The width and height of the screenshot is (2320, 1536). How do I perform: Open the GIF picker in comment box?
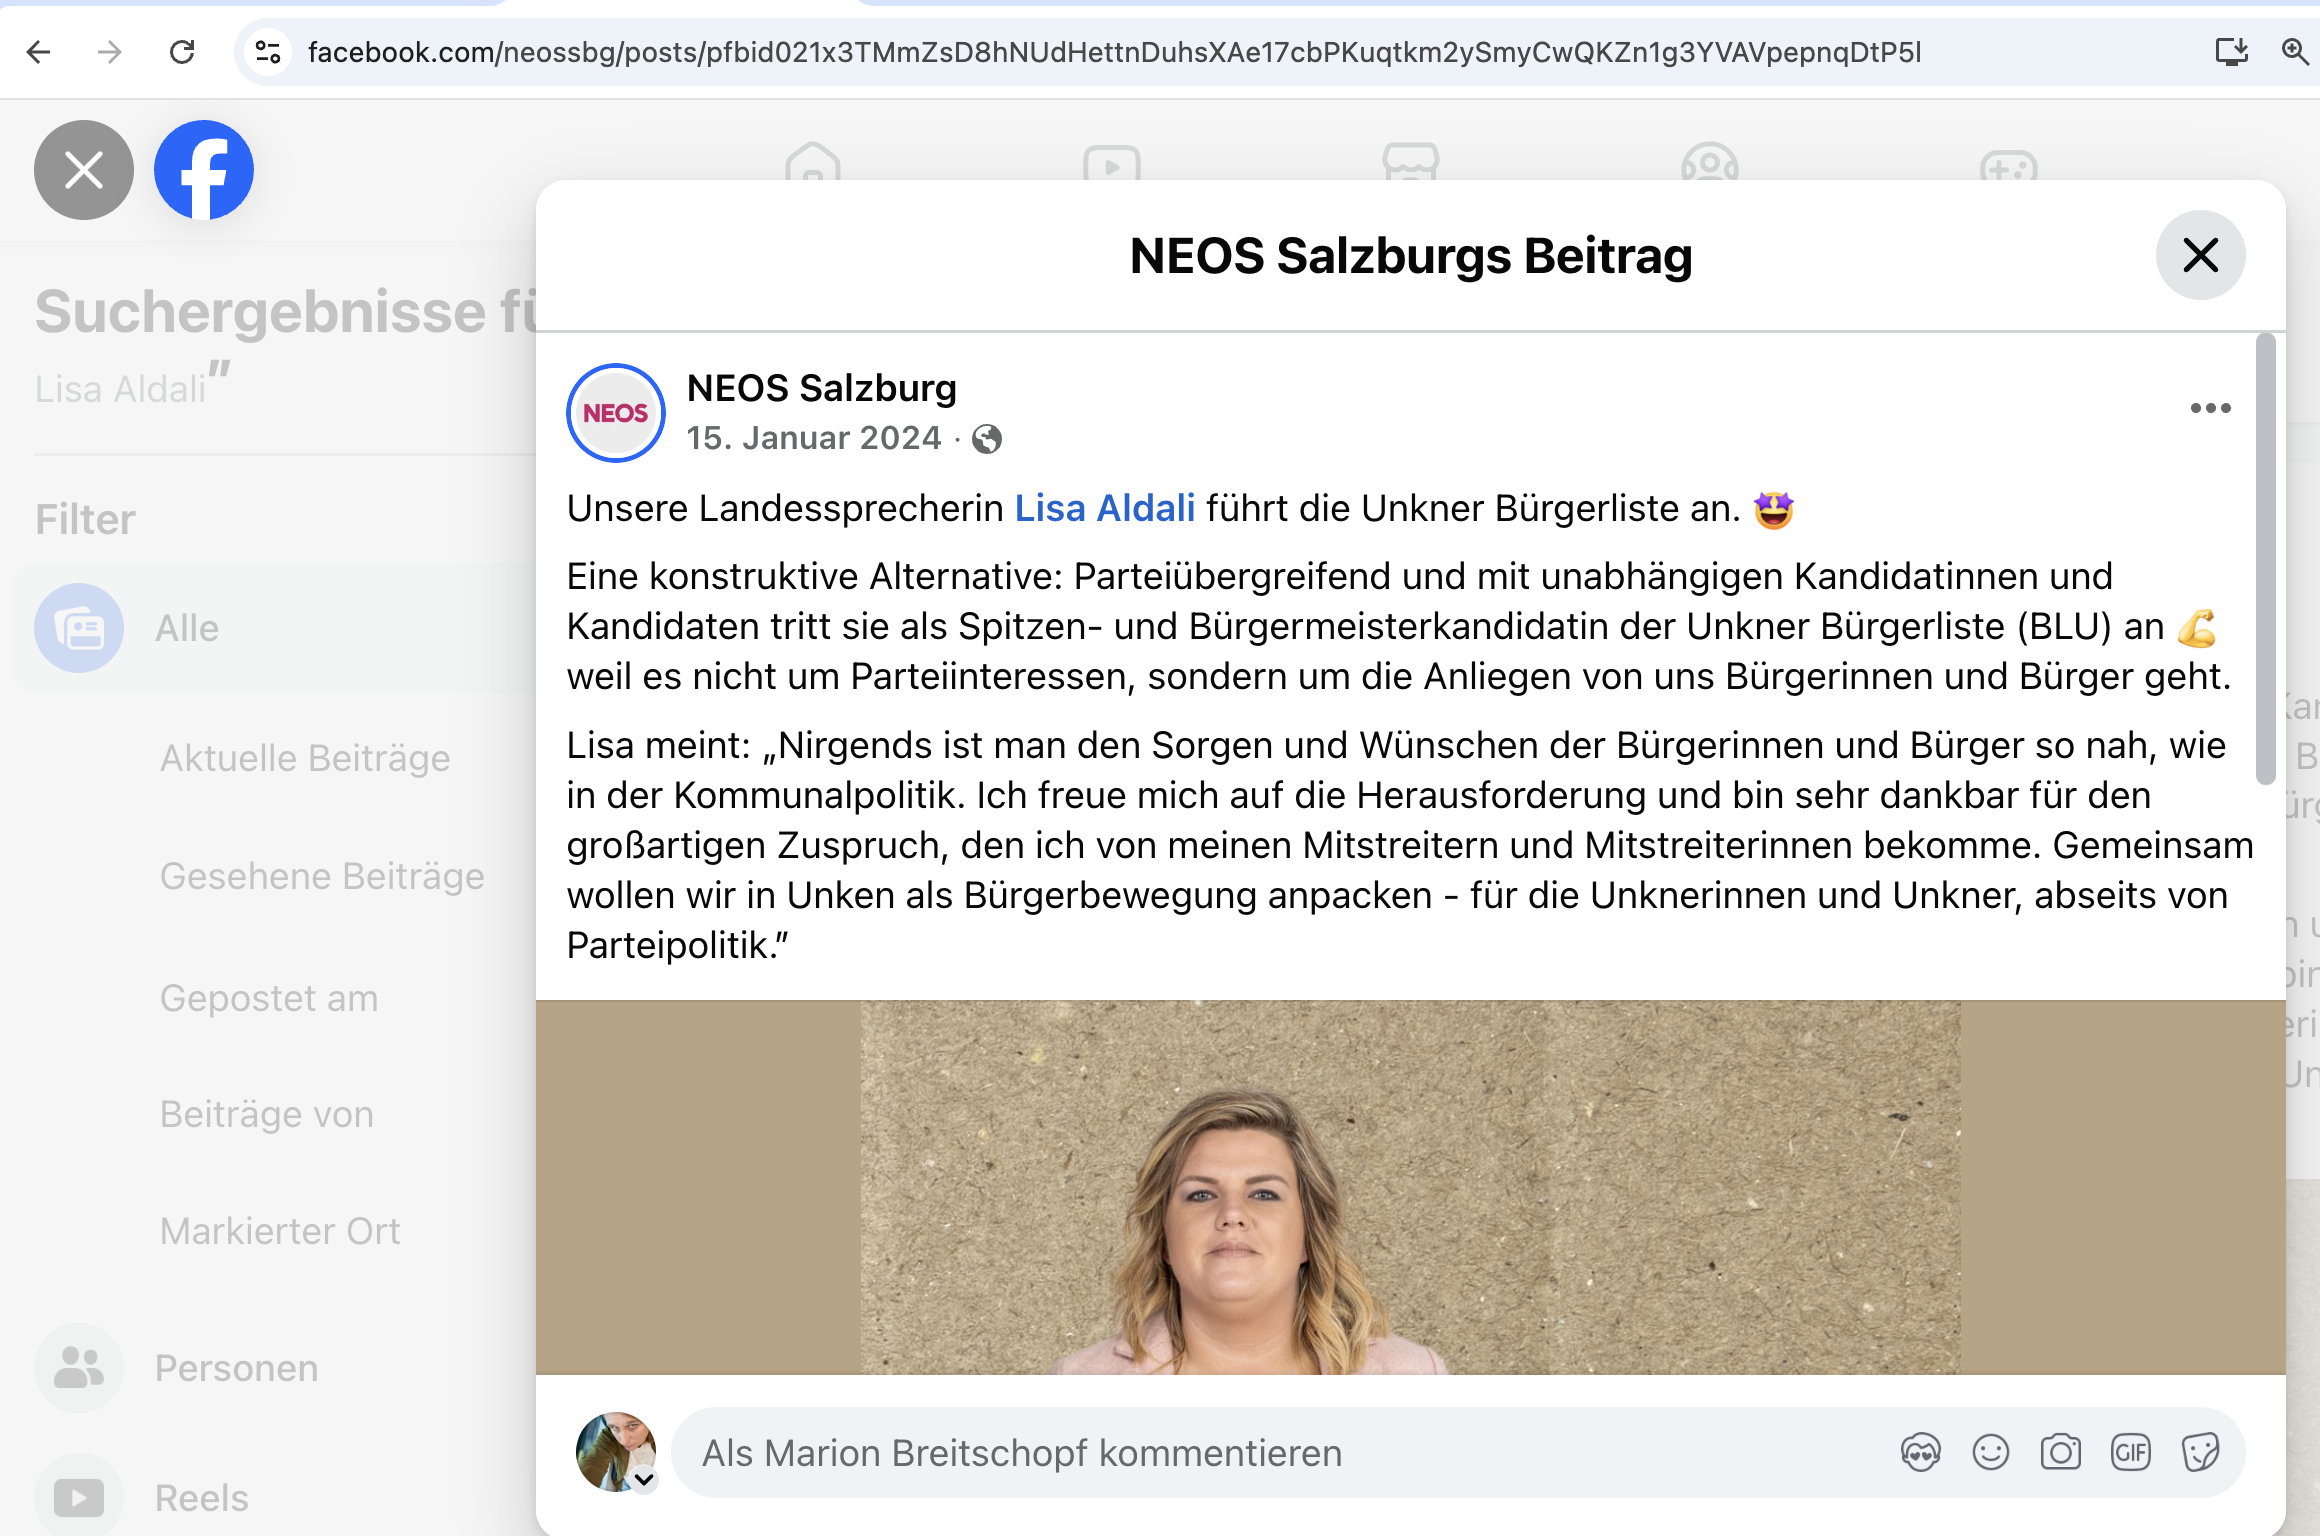click(2130, 1453)
